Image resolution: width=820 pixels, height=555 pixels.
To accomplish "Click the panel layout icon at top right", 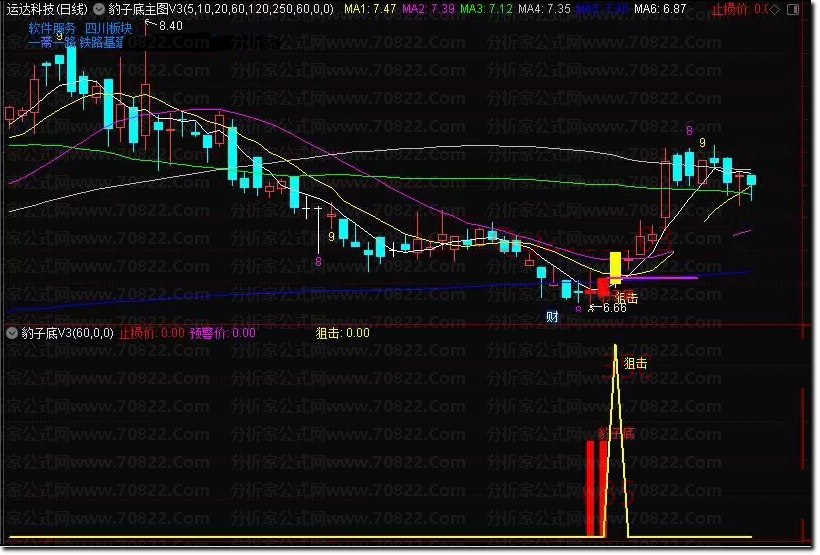I will coord(793,9).
